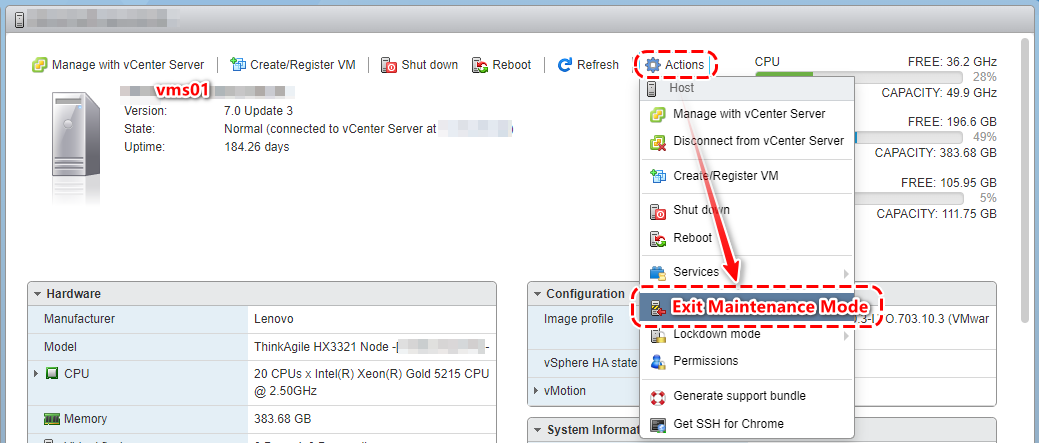The height and width of the screenshot is (443, 1039).
Task: Click the Create/Register VM toolbar icon
Action: pyautogui.click(x=238, y=65)
